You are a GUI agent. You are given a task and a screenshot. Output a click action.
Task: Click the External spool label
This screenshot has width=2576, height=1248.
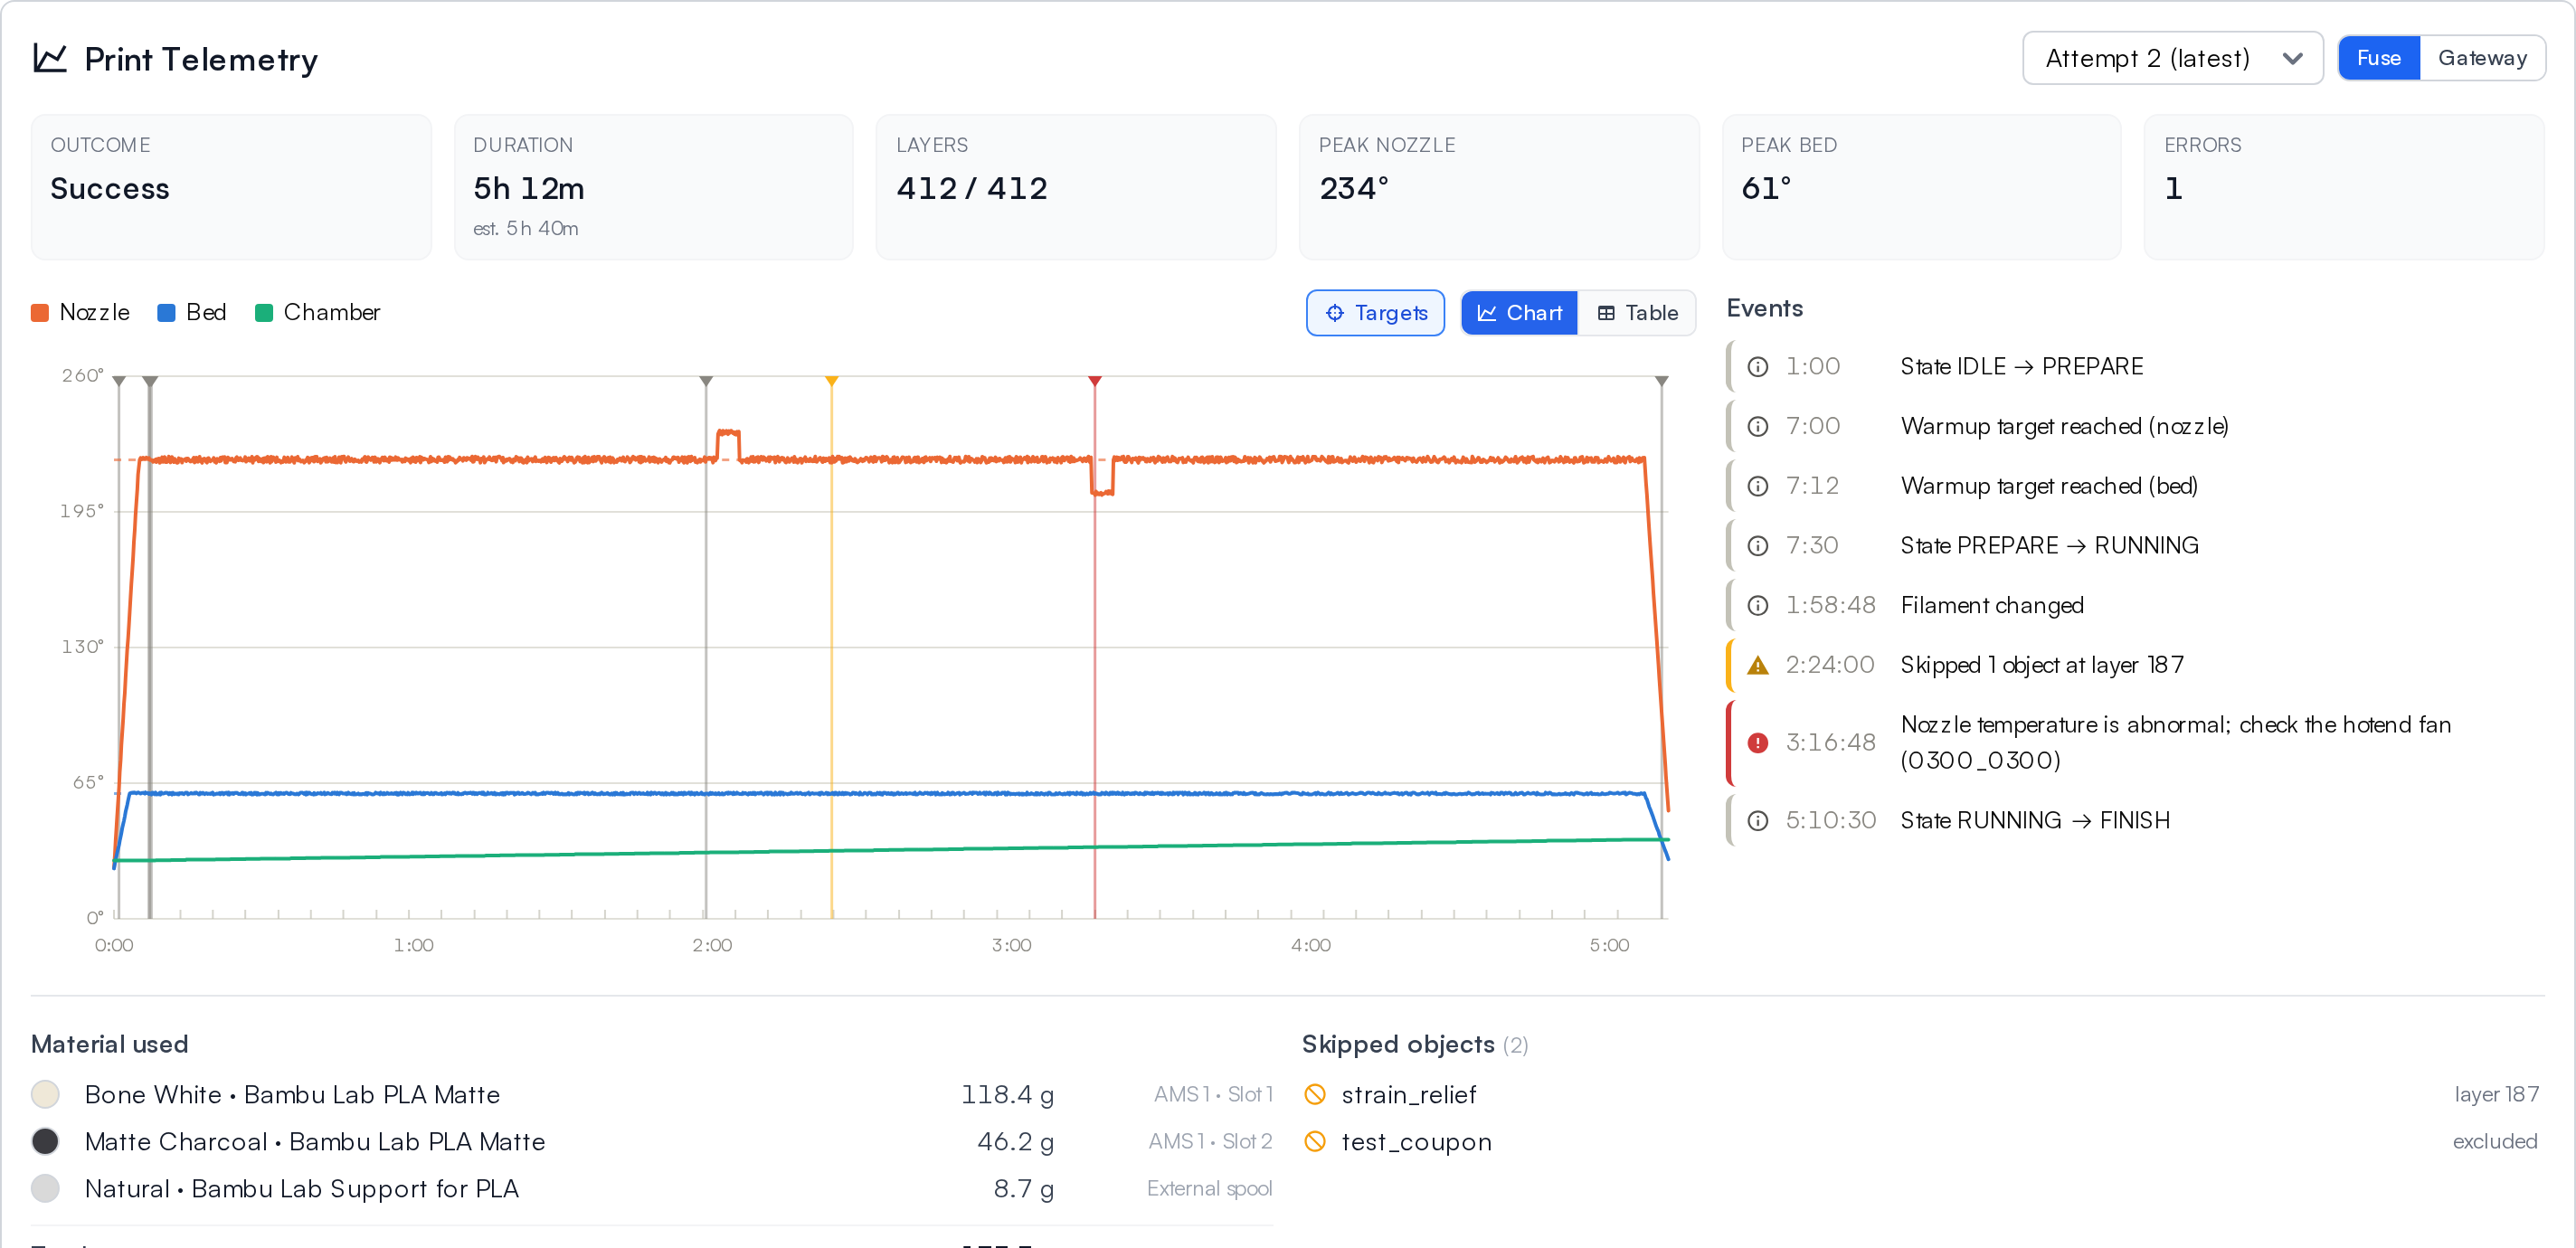coord(1209,1188)
